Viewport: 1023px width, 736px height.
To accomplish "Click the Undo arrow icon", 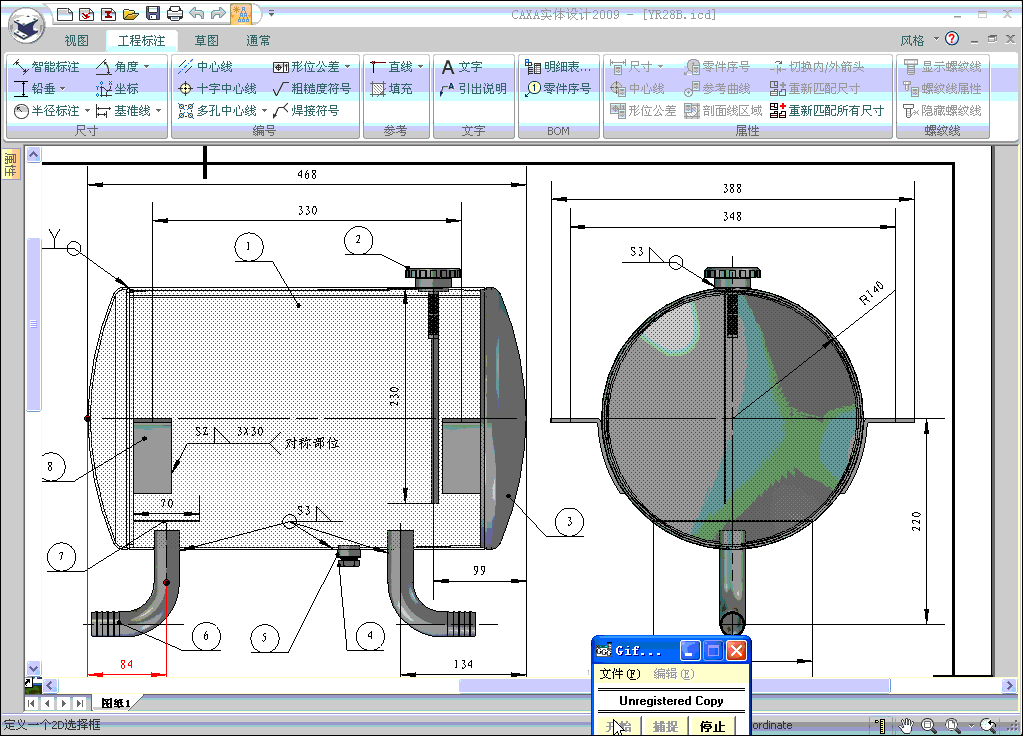I will [196, 12].
